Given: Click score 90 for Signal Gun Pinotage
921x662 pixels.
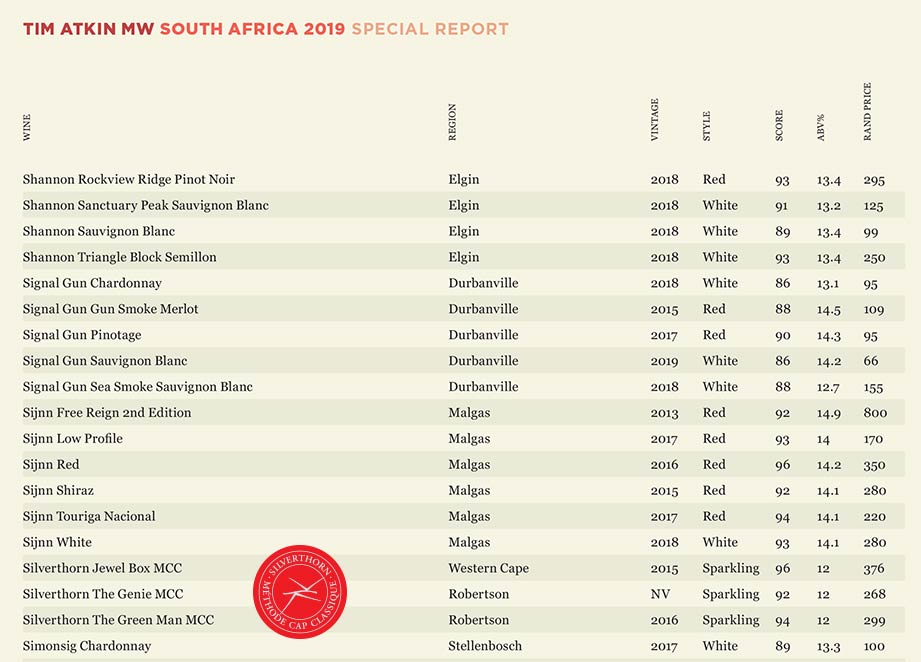Looking at the screenshot, I should (782, 335).
